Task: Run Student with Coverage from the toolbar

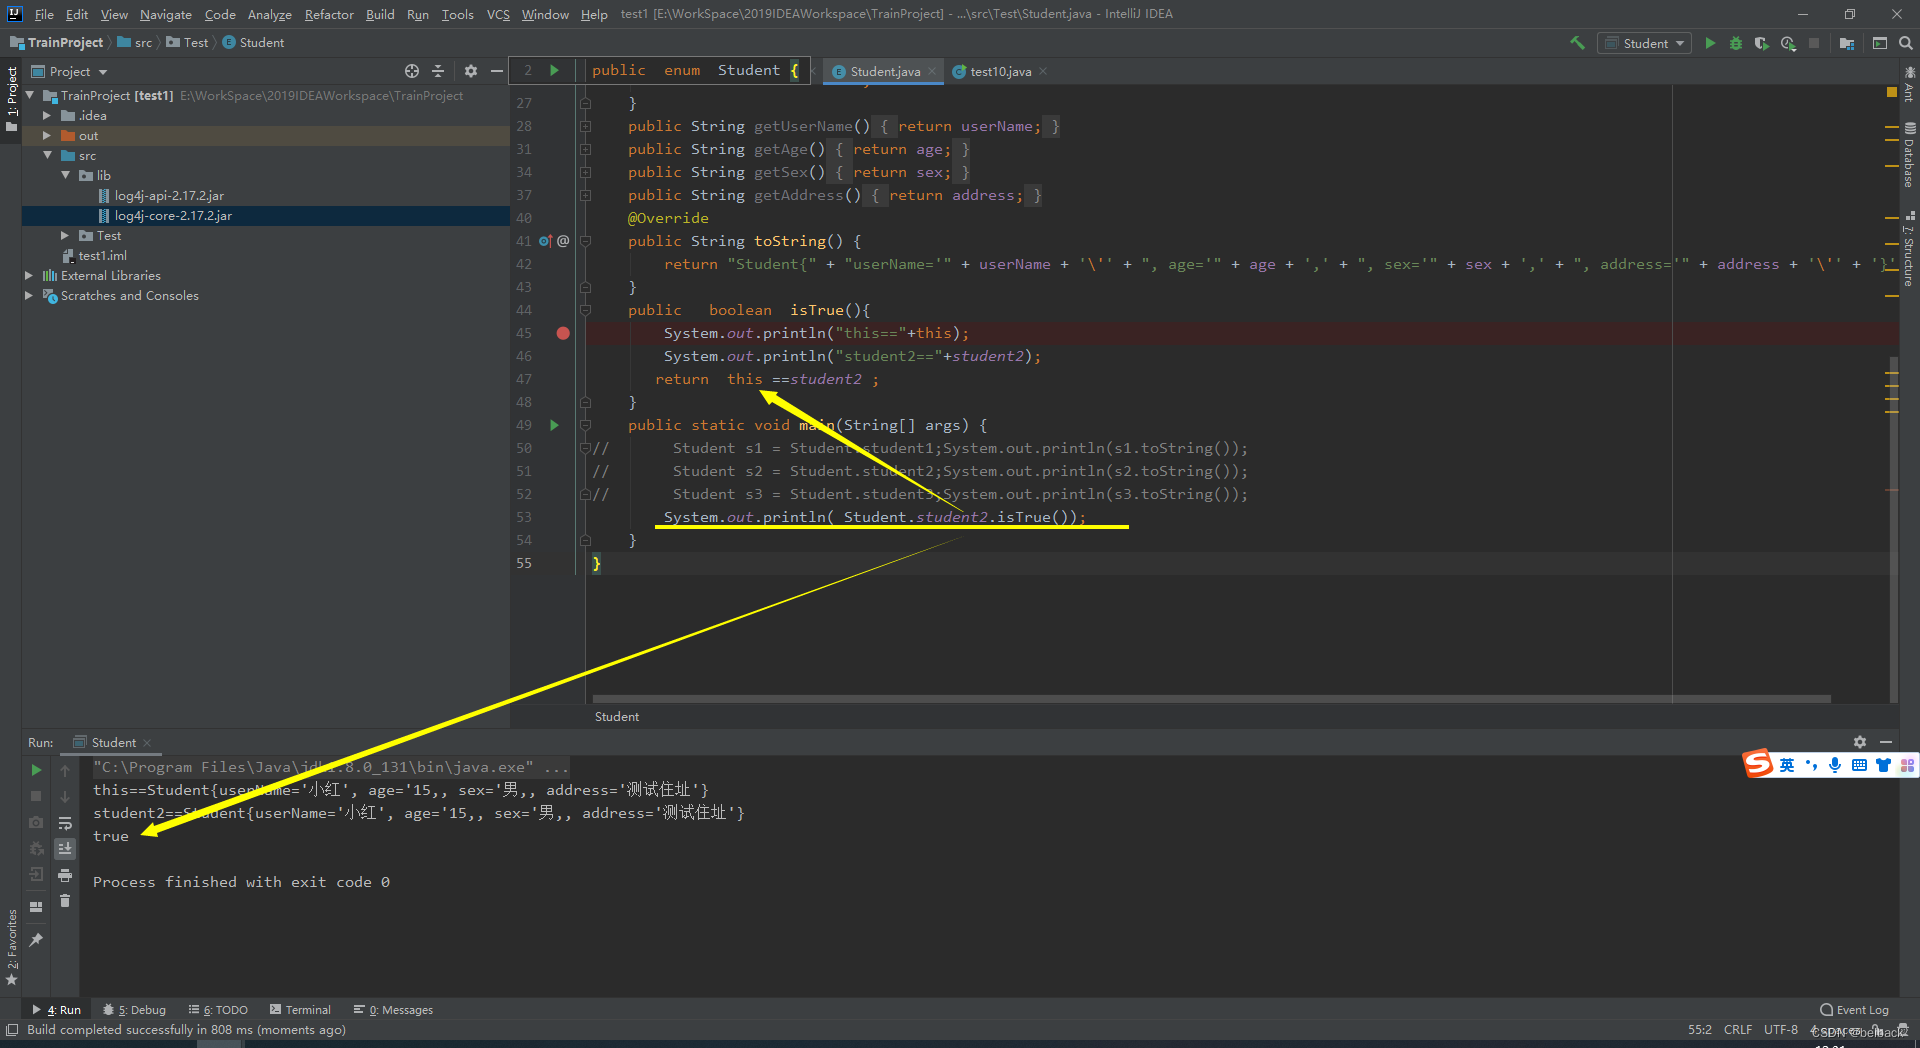Action: tap(1762, 43)
